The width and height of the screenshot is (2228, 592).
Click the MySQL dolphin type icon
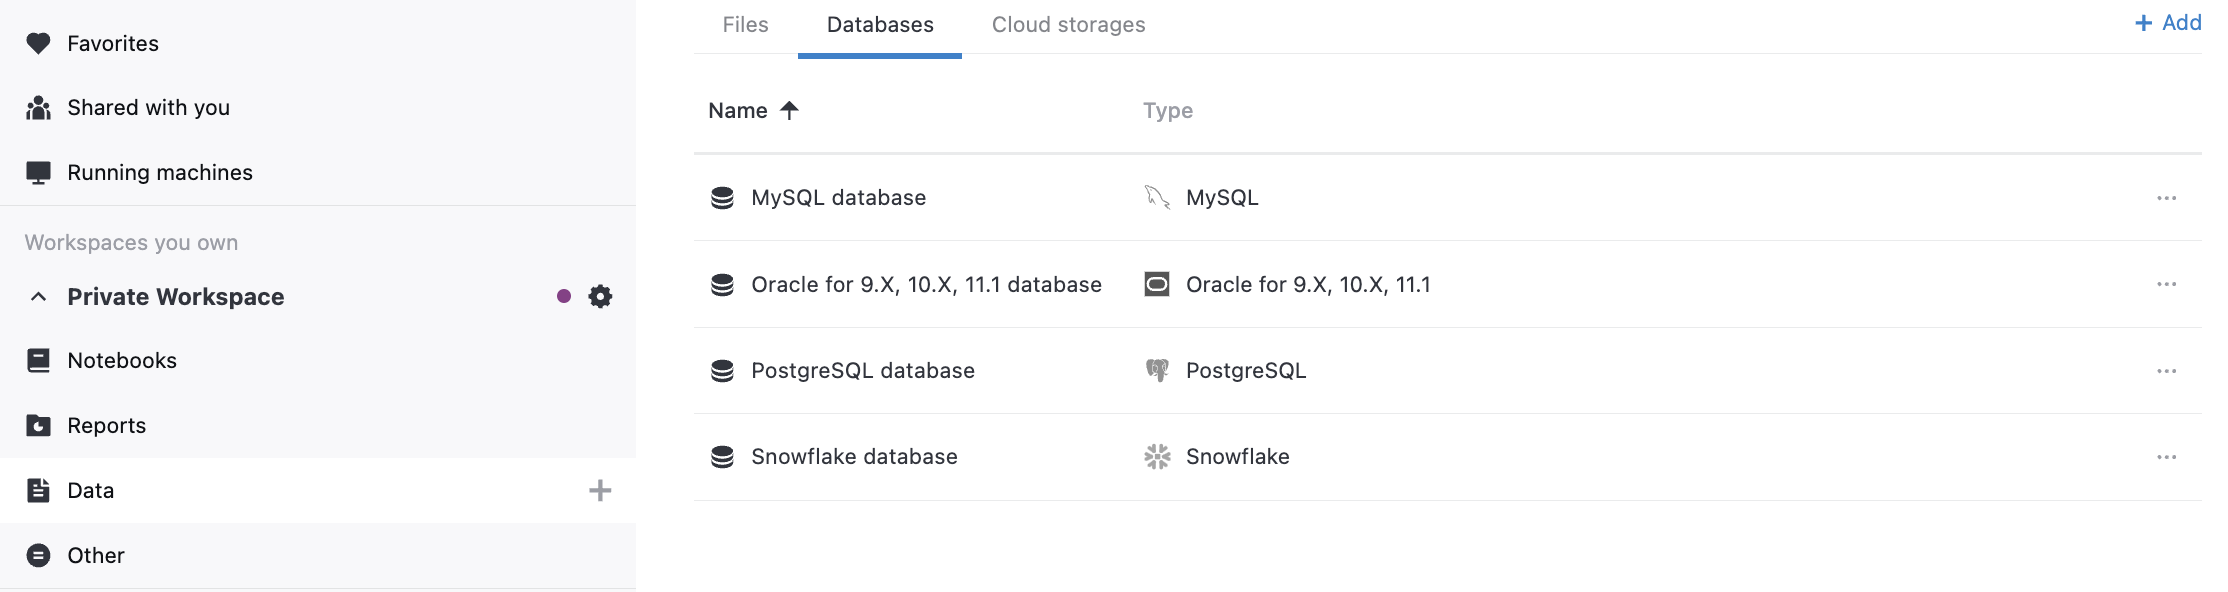coord(1157,197)
